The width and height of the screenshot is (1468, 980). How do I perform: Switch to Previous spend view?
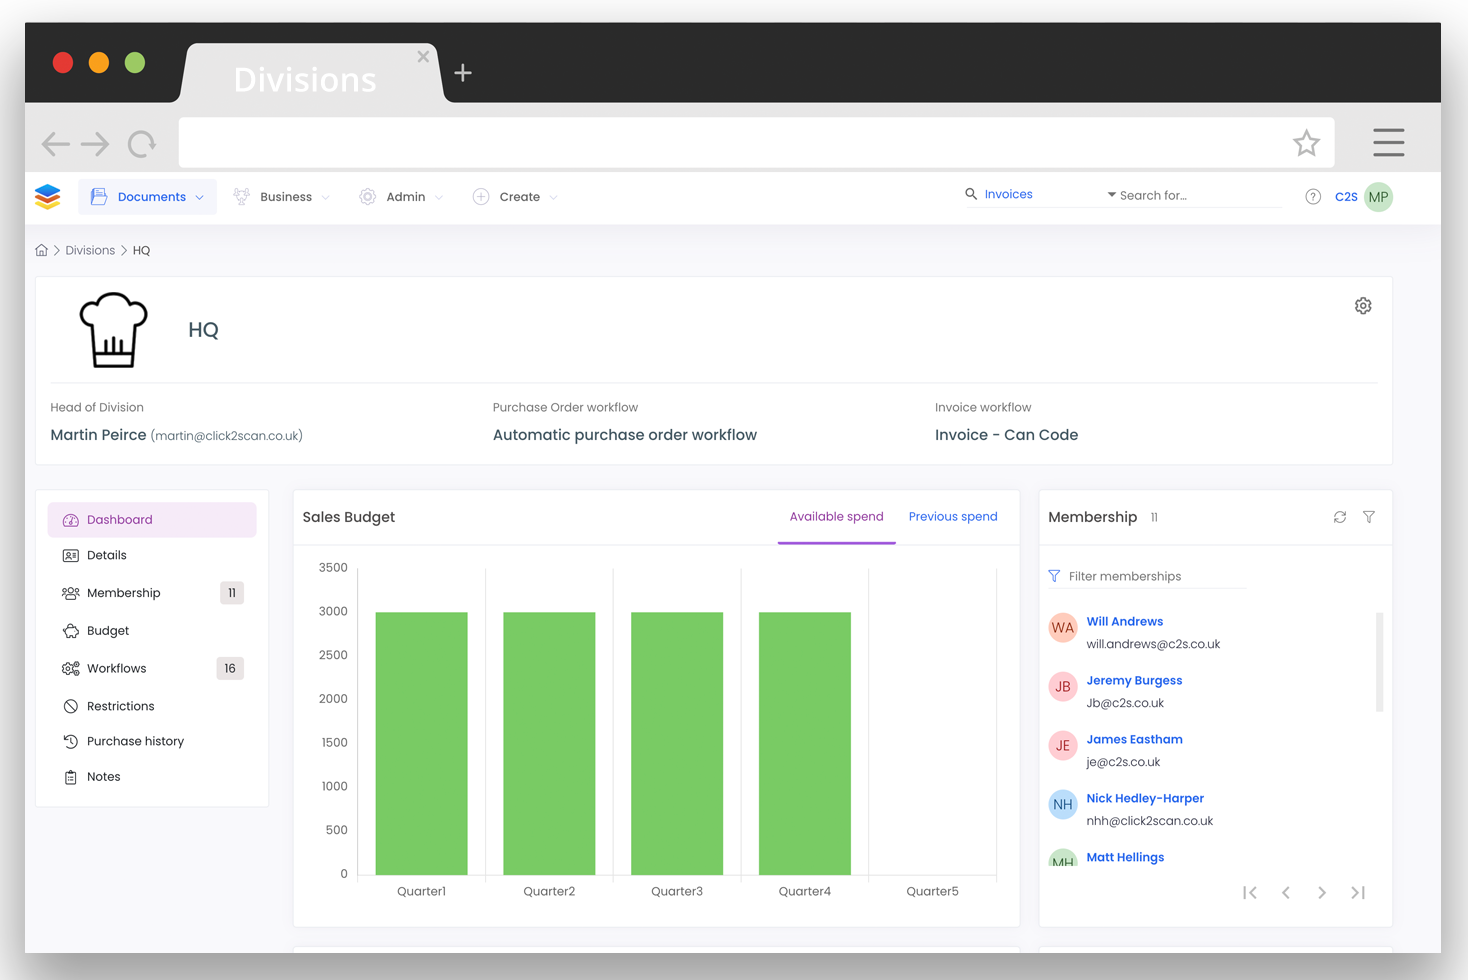click(x=952, y=516)
